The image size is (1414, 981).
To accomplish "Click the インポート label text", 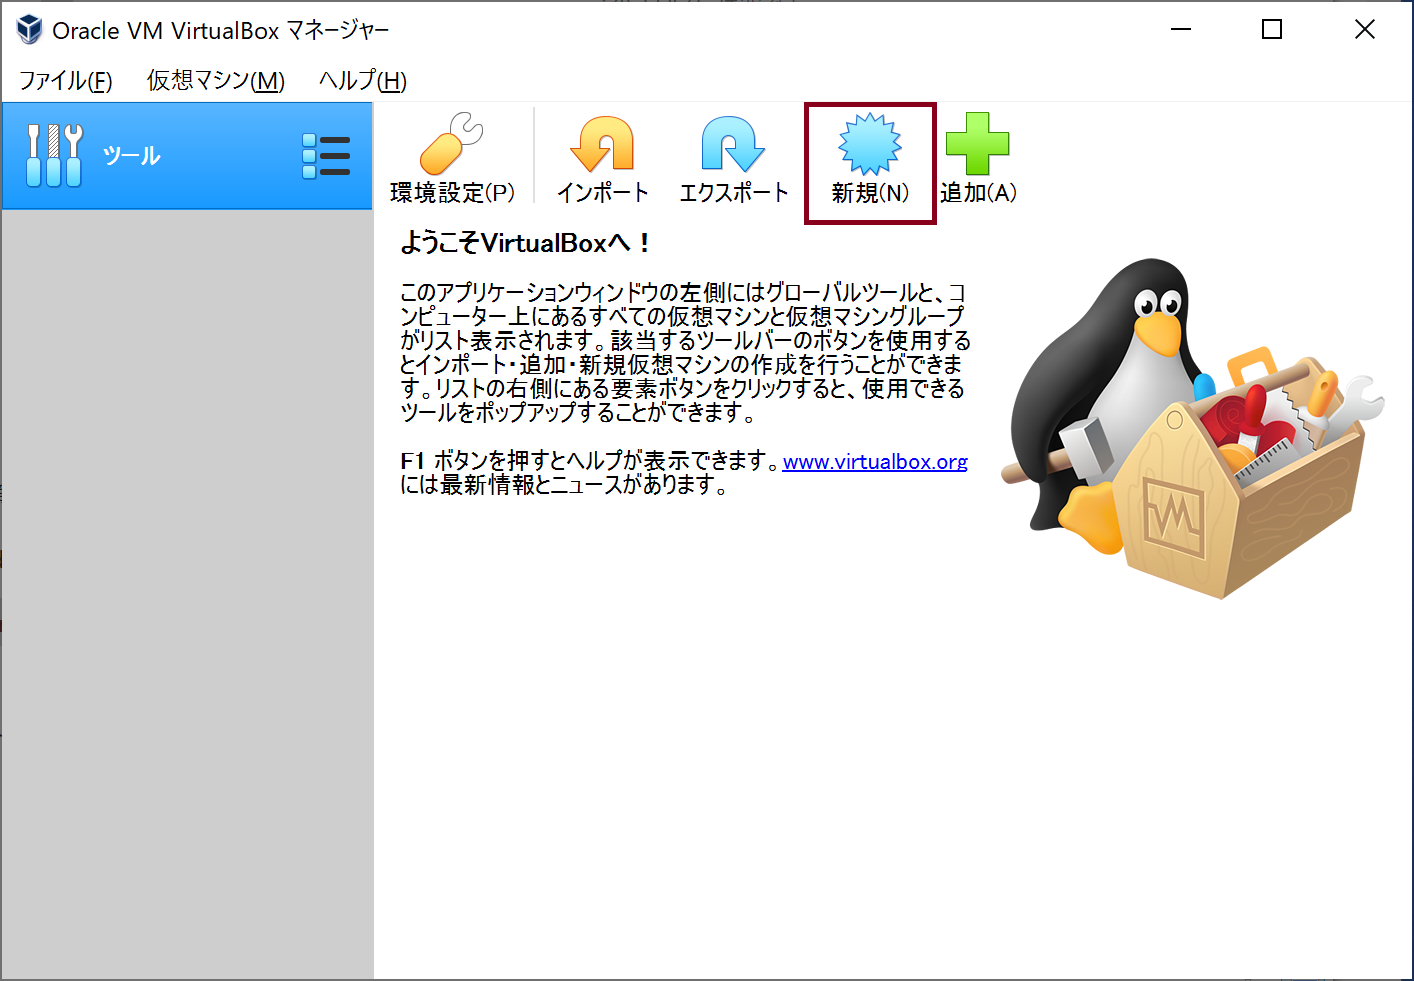I will [x=602, y=193].
